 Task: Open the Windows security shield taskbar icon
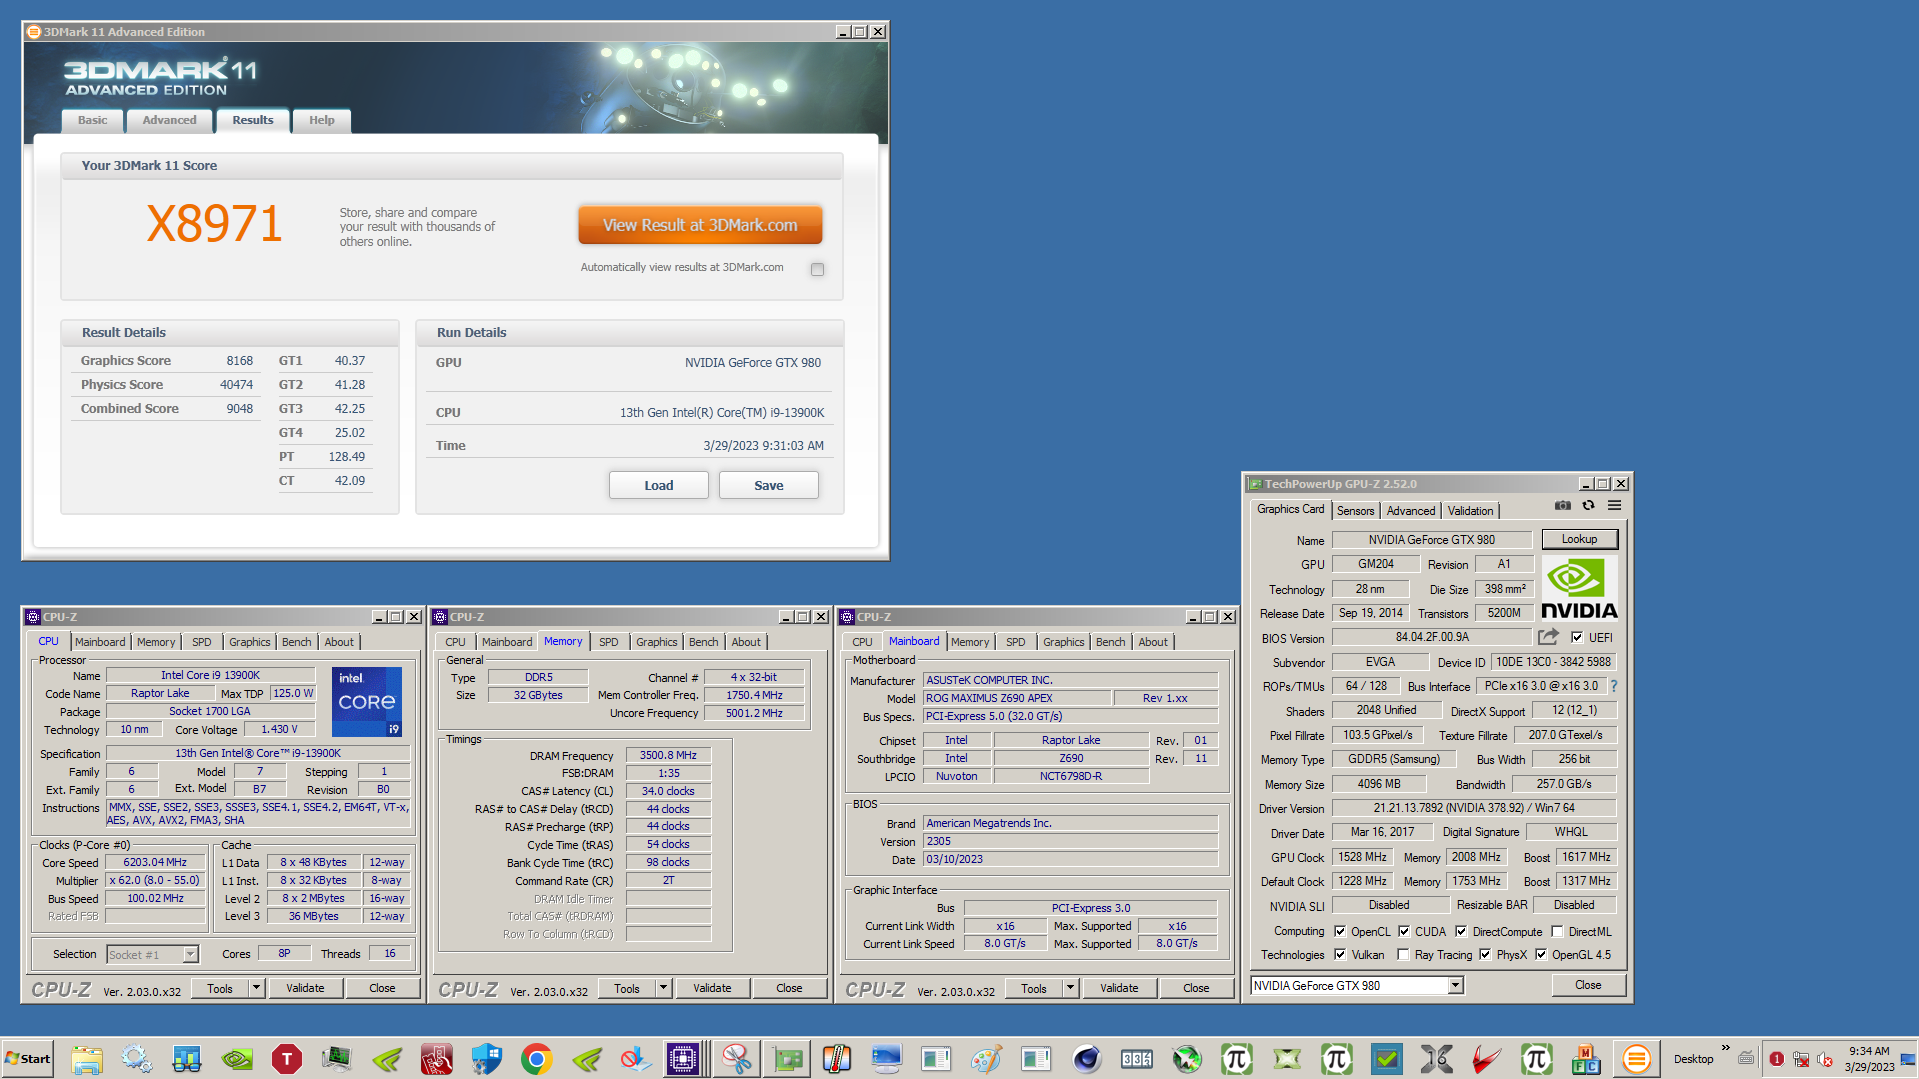tap(487, 1059)
